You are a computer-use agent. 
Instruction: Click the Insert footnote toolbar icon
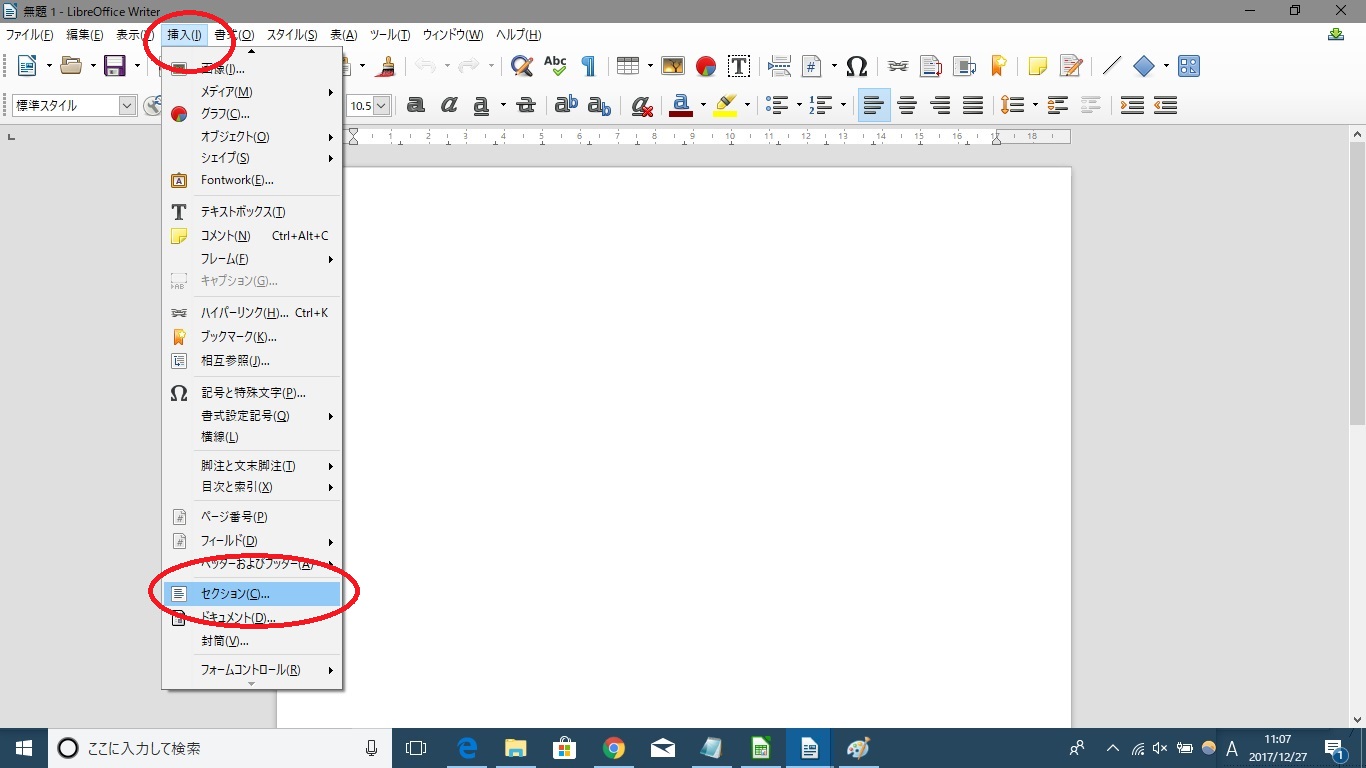pyautogui.click(x=931, y=66)
